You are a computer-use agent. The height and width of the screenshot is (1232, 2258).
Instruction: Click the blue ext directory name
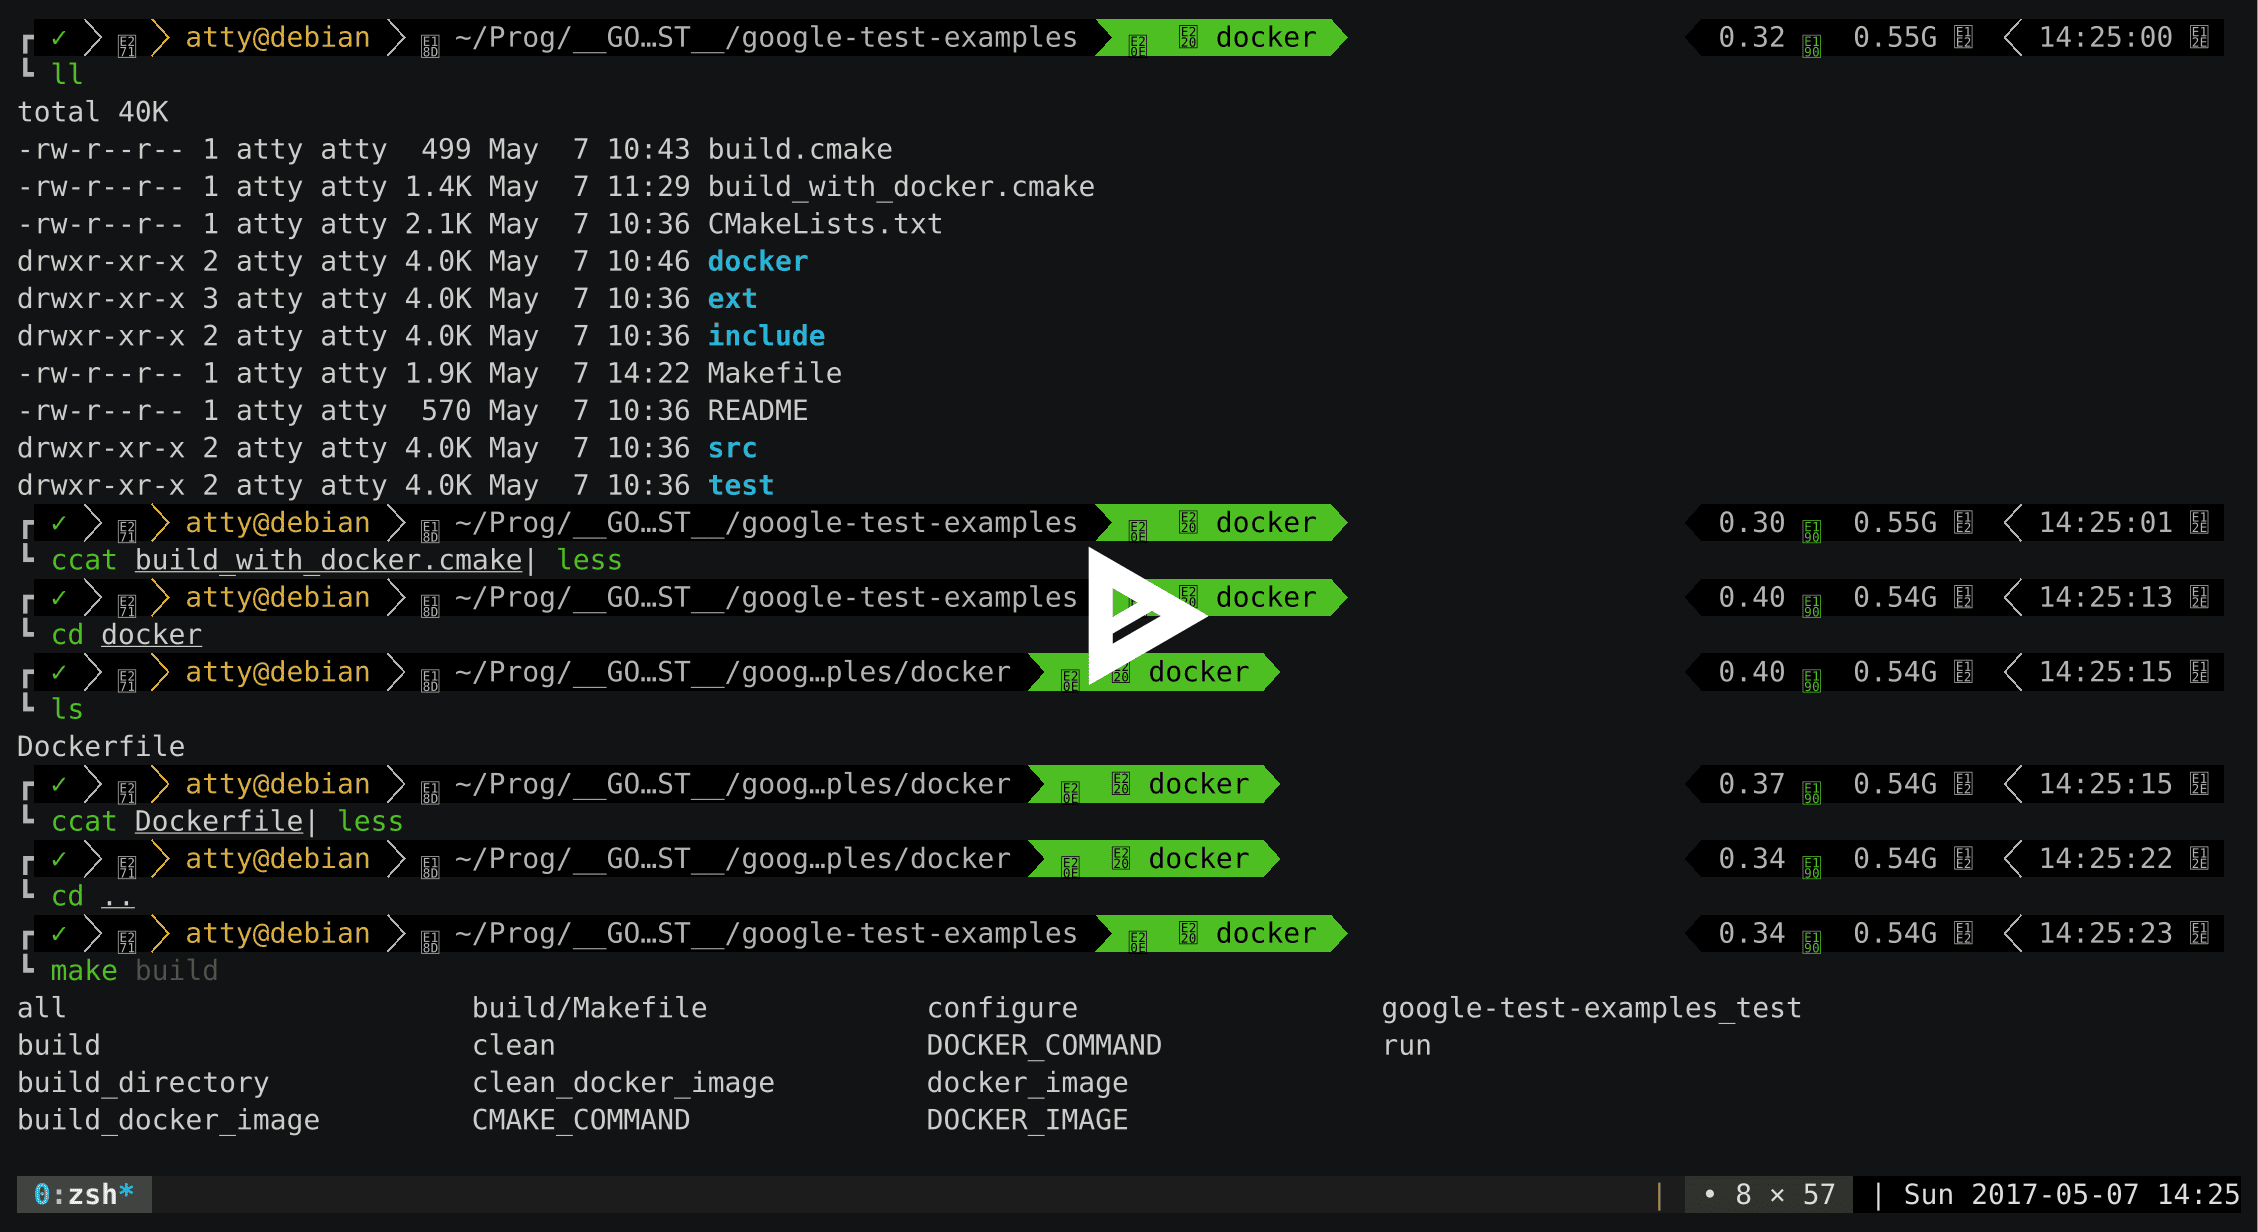point(733,299)
